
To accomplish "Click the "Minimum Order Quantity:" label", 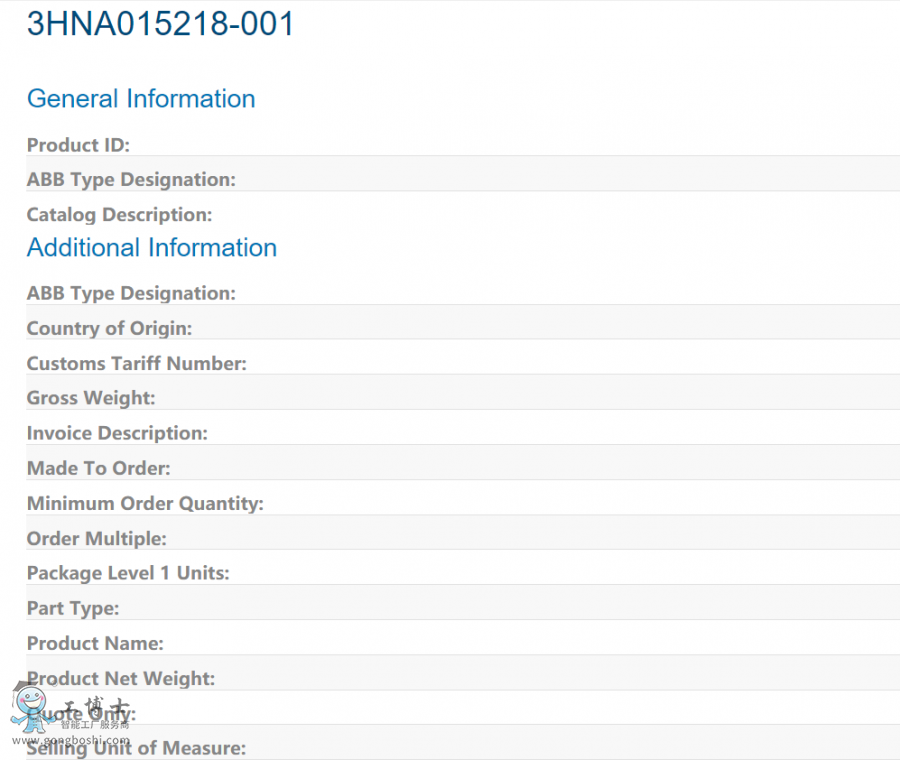I will click(145, 503).
